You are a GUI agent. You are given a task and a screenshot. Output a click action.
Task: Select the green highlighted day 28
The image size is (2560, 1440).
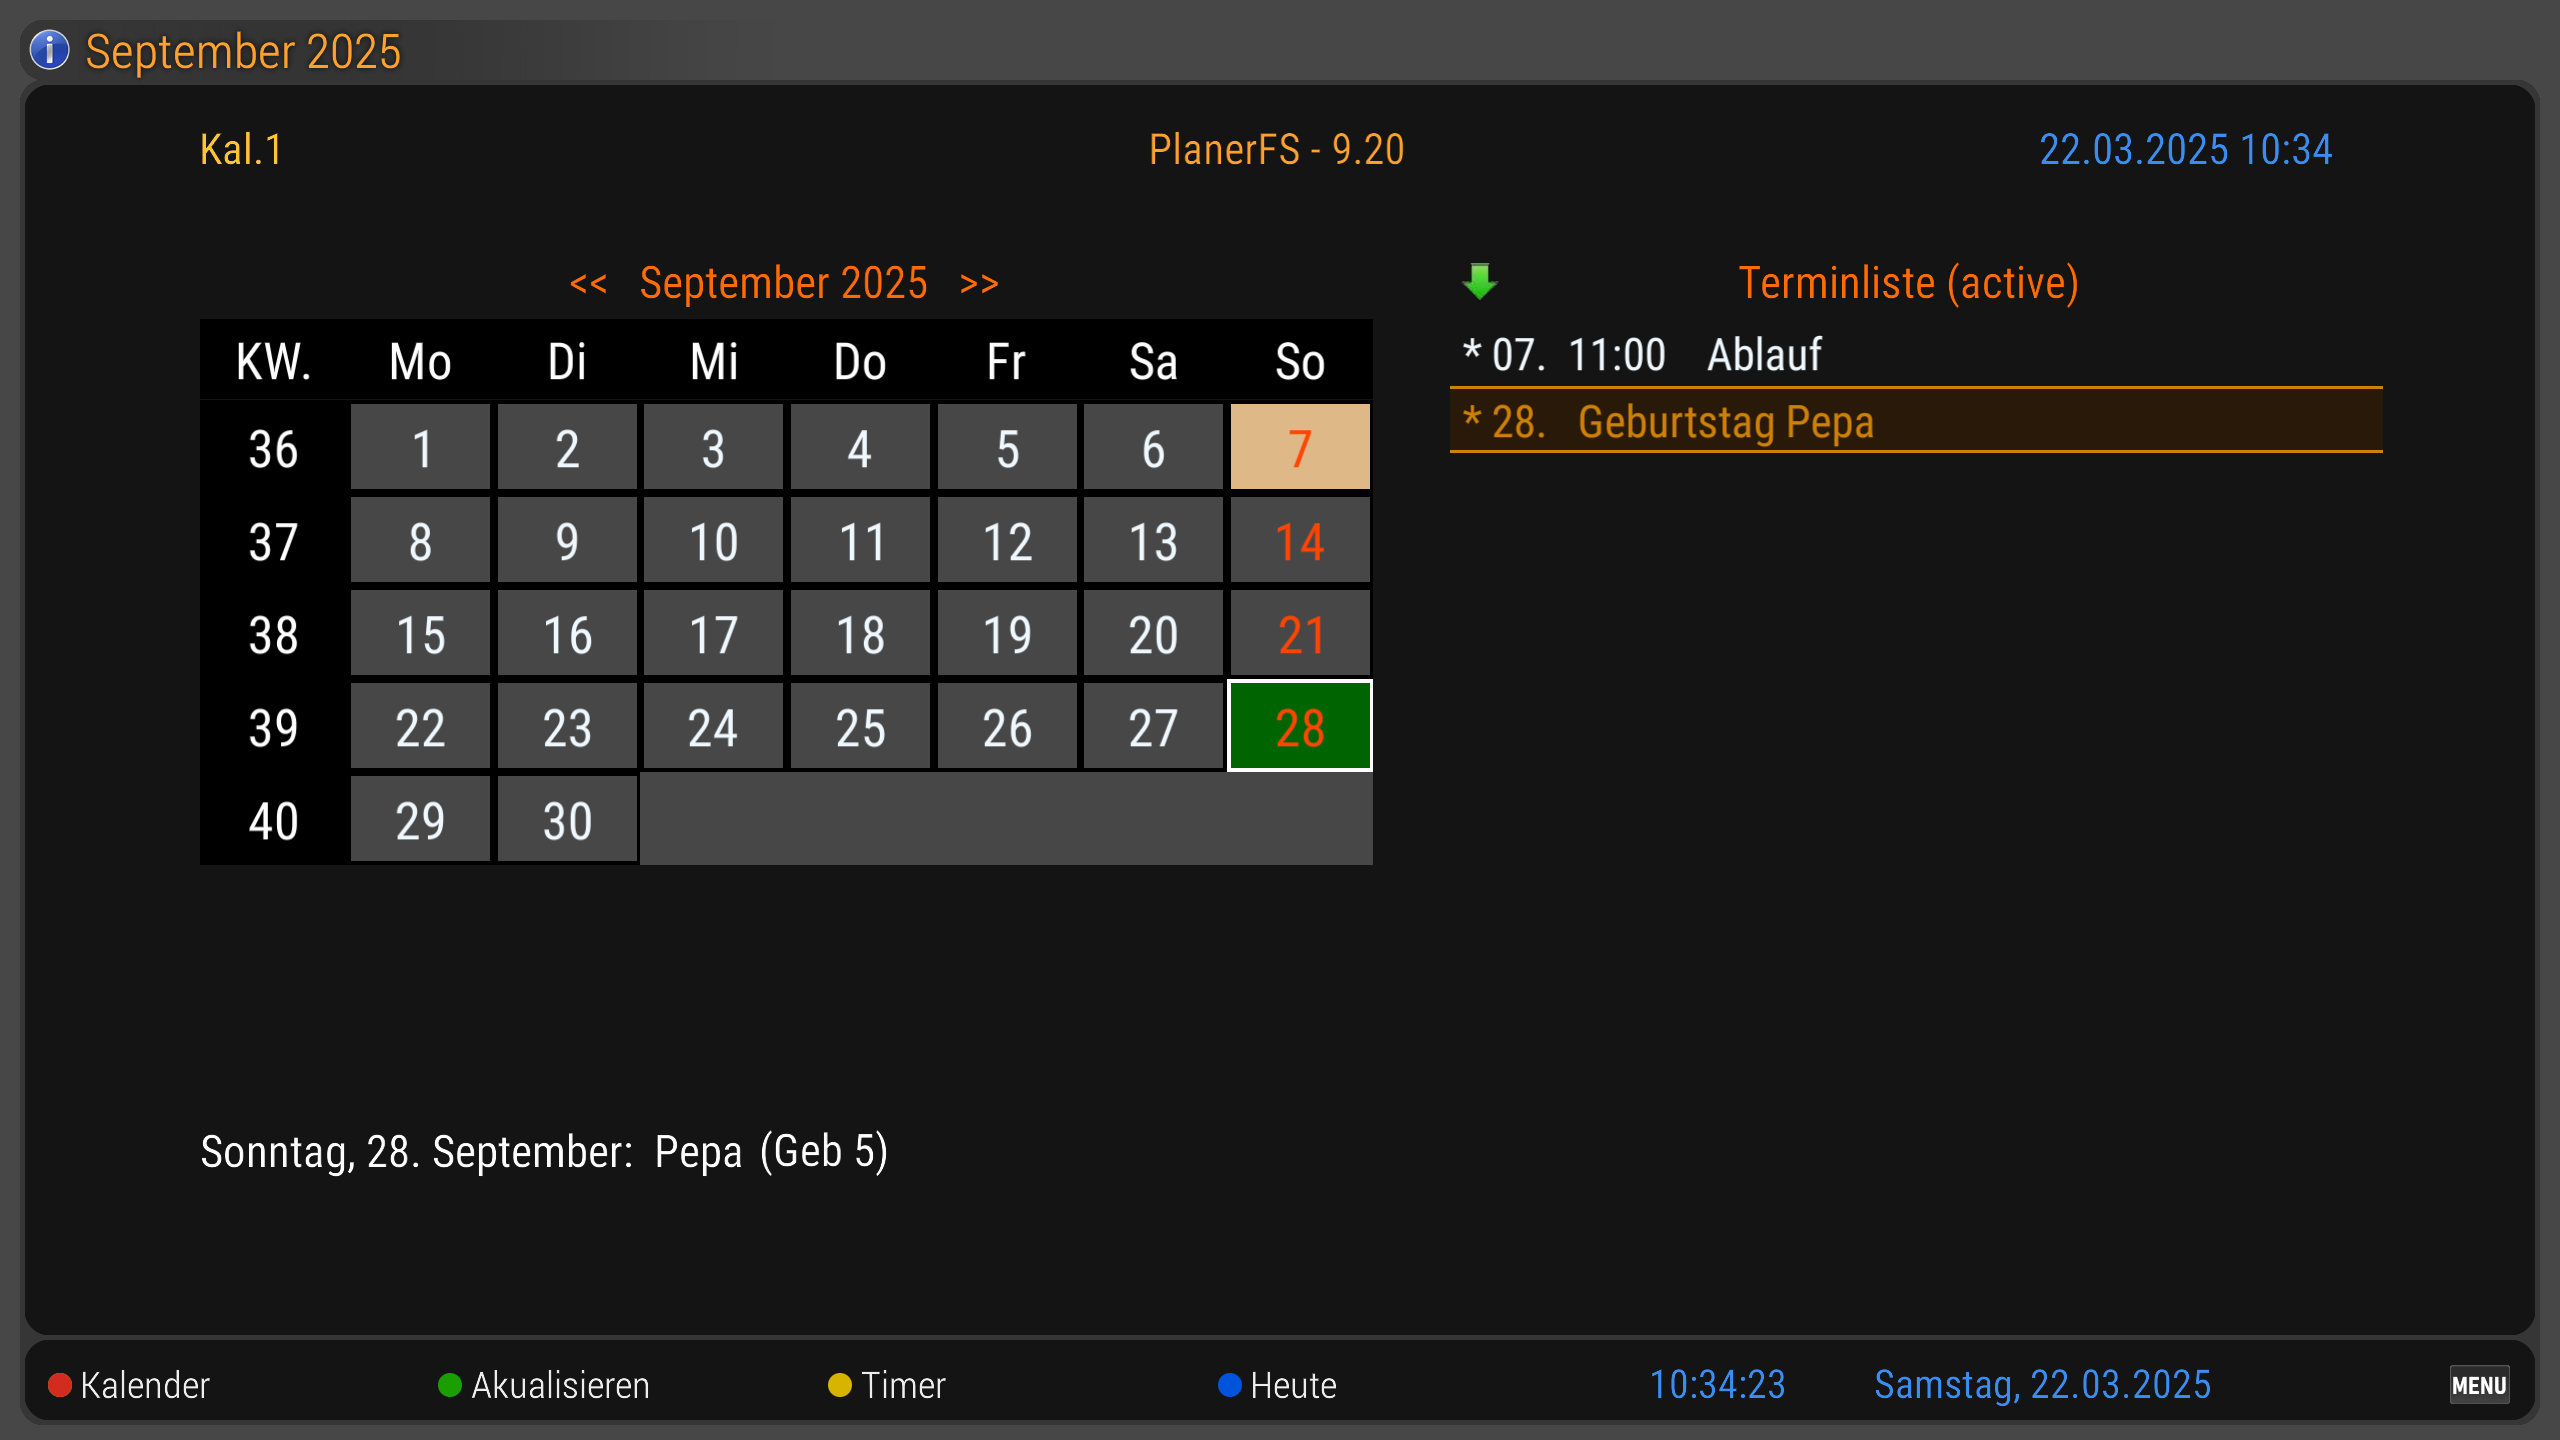click(1299, 727)
